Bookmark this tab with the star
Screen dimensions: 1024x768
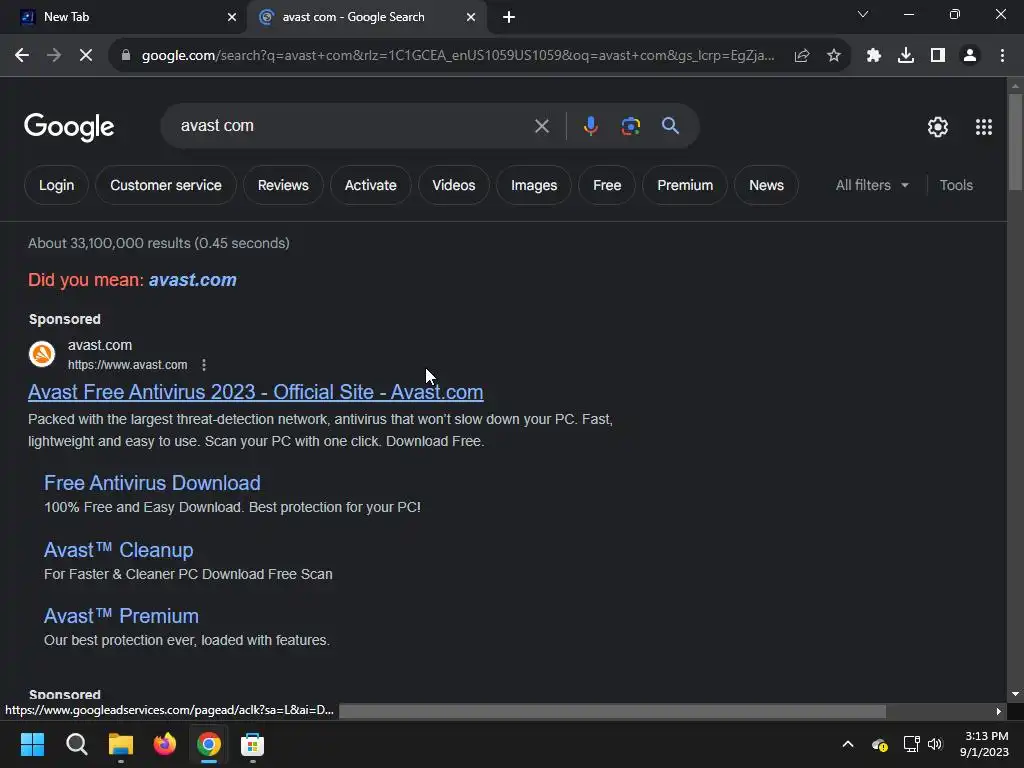click(x=834, y=56)
